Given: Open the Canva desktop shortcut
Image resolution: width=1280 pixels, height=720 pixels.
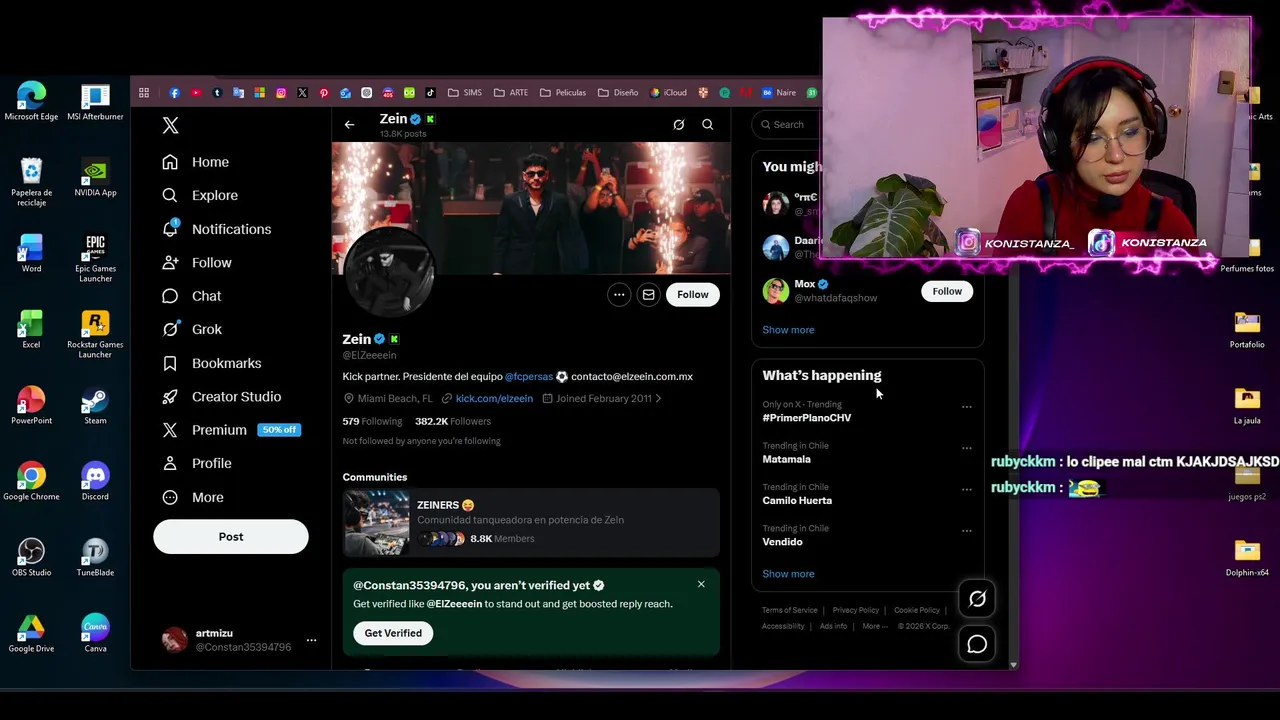Looking at the screenshot, I should coord(95,633).
